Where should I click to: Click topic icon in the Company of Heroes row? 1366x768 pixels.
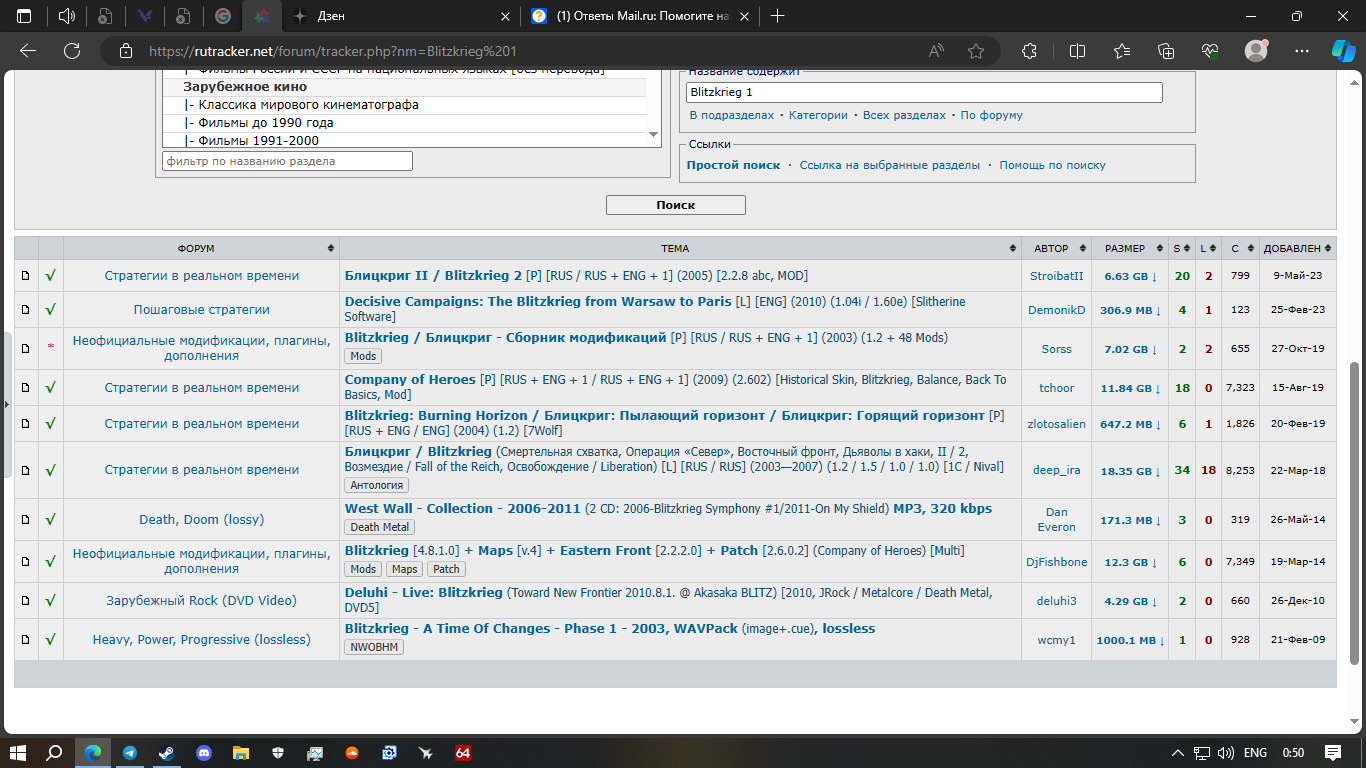(26, 387)
